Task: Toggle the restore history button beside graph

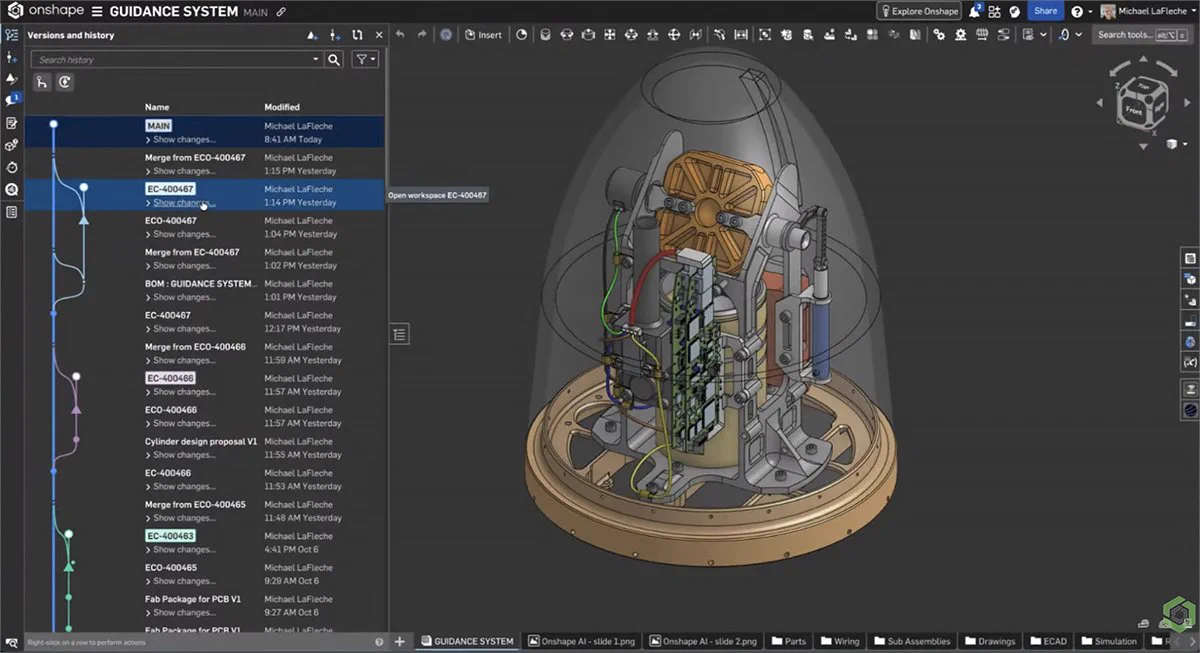Action: (65, 83)
